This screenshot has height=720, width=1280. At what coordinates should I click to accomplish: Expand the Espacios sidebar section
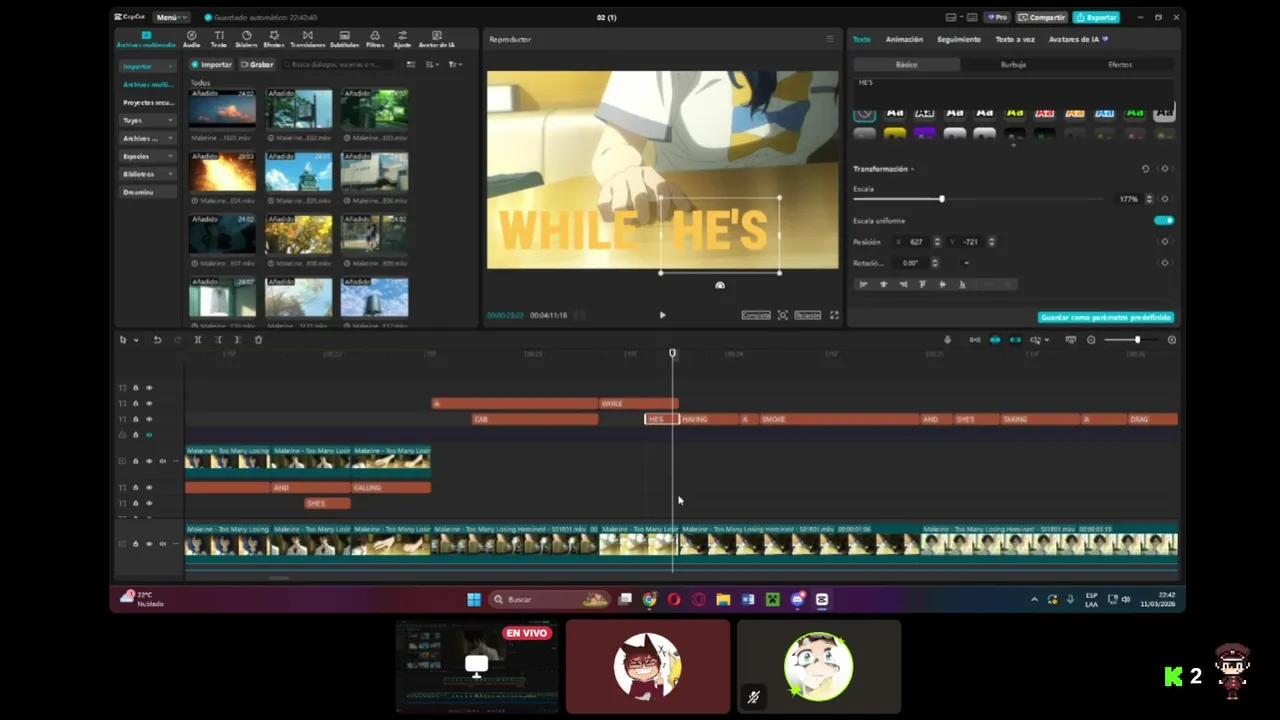point(147,156)
